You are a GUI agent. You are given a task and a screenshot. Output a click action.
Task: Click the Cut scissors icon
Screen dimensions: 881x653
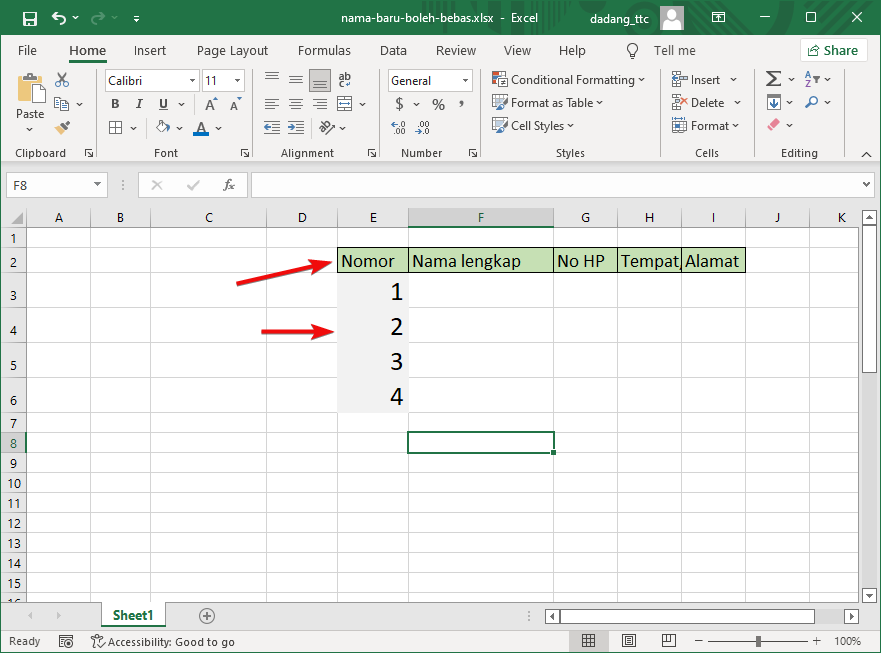62,80
